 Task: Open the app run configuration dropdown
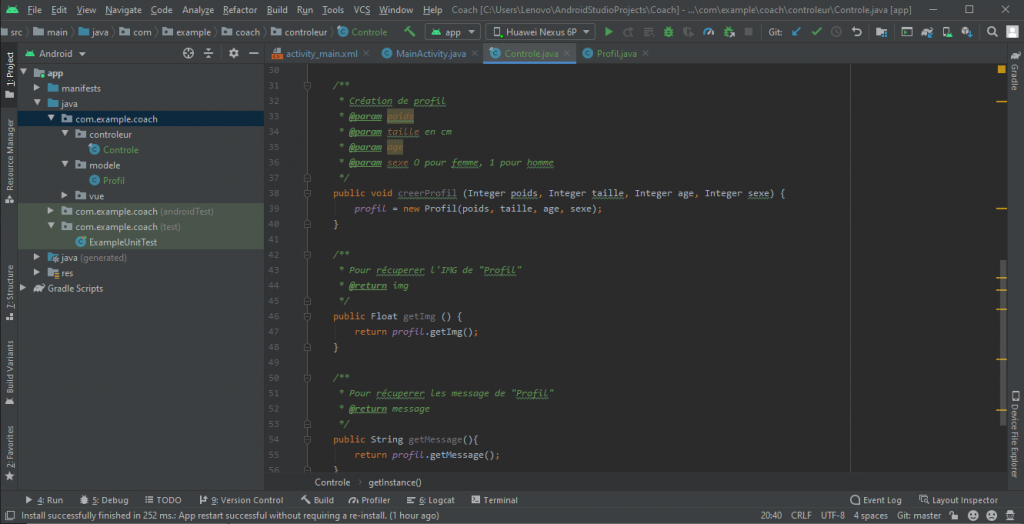[x=451, y=32]
